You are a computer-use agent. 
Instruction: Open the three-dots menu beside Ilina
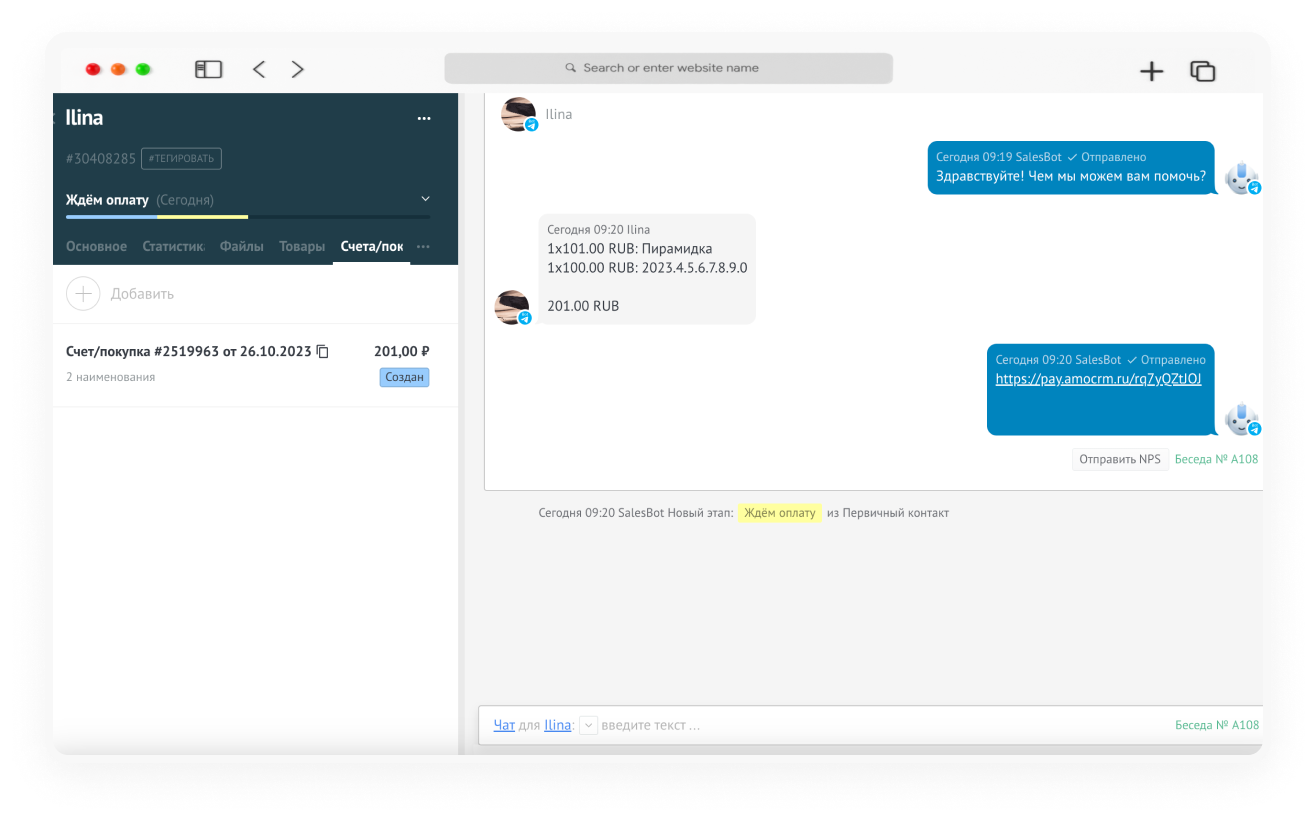(424, 118)
